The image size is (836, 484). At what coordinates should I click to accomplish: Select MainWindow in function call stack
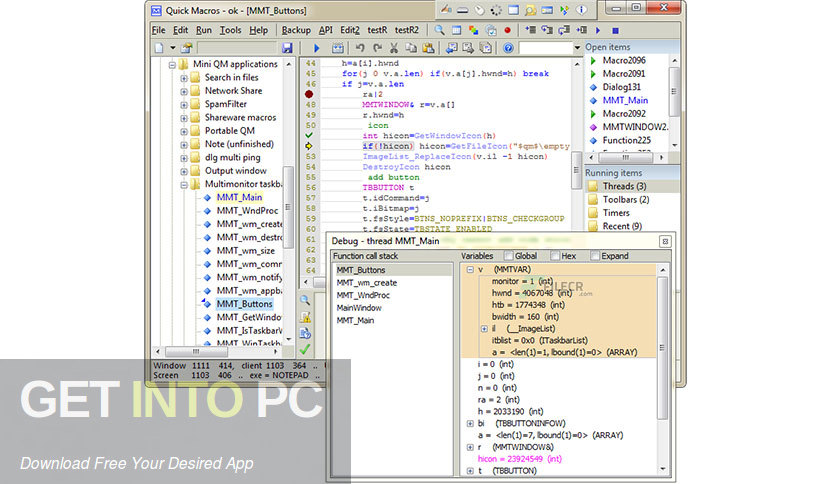(x=359, y=308)
